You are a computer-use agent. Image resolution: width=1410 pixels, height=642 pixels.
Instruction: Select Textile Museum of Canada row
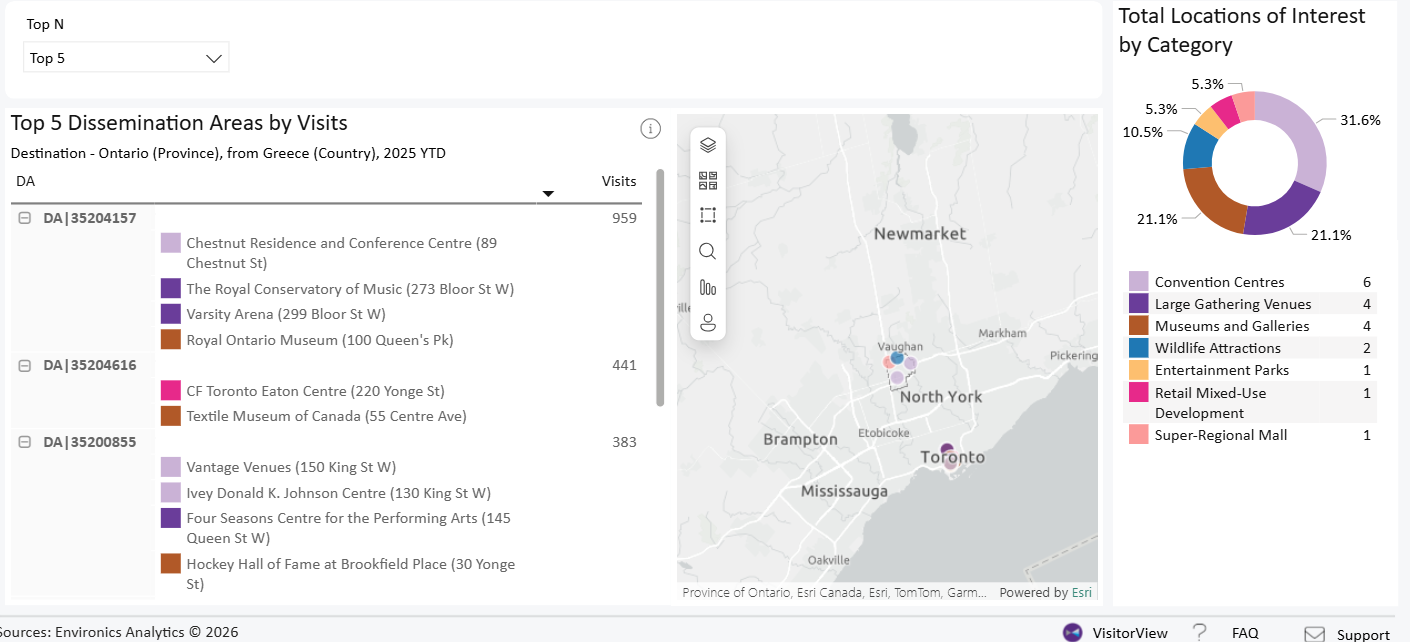[314, 416]
